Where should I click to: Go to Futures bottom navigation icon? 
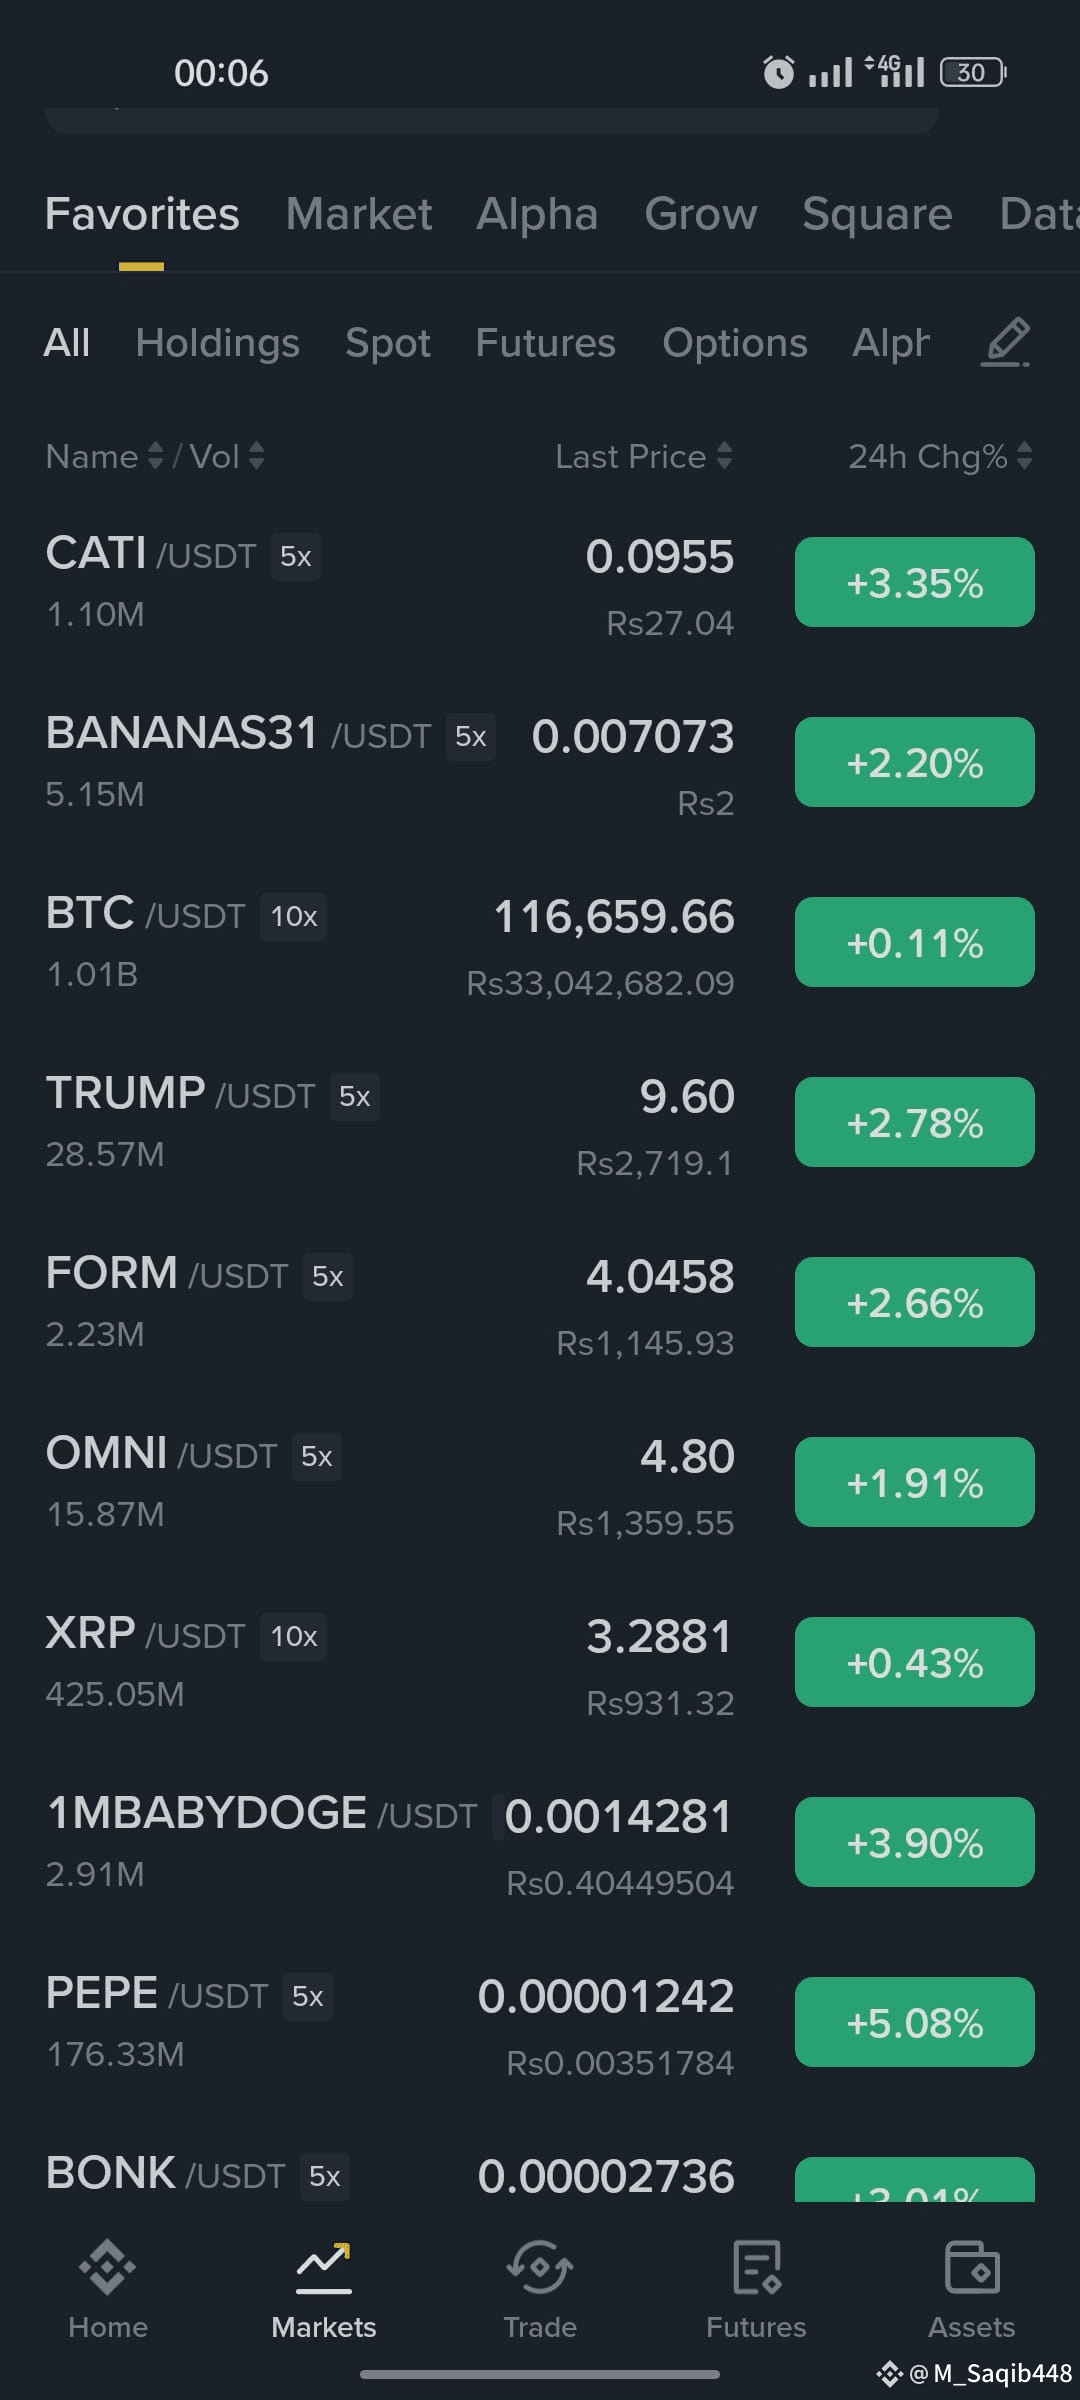tap(756, 2266)
